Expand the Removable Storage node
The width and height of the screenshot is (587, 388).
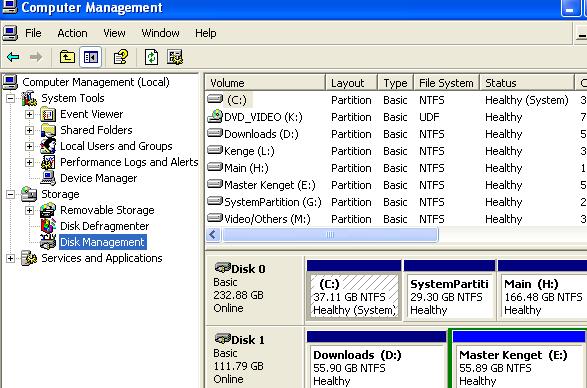click(x=29, y=210)
